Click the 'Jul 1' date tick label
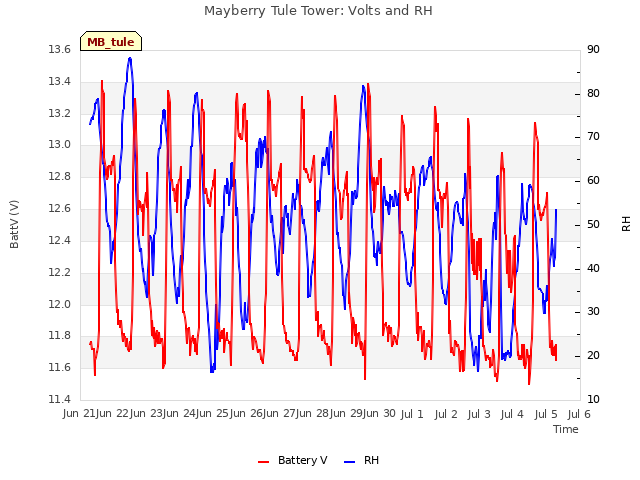The image size is (640, 480). (x=411, y=414)
